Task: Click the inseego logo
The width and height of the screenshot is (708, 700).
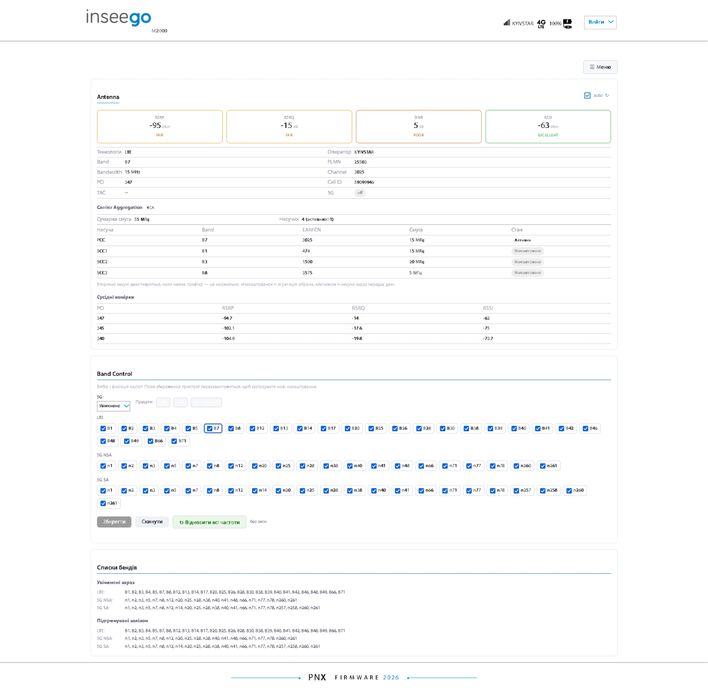Action: [118, 18]
